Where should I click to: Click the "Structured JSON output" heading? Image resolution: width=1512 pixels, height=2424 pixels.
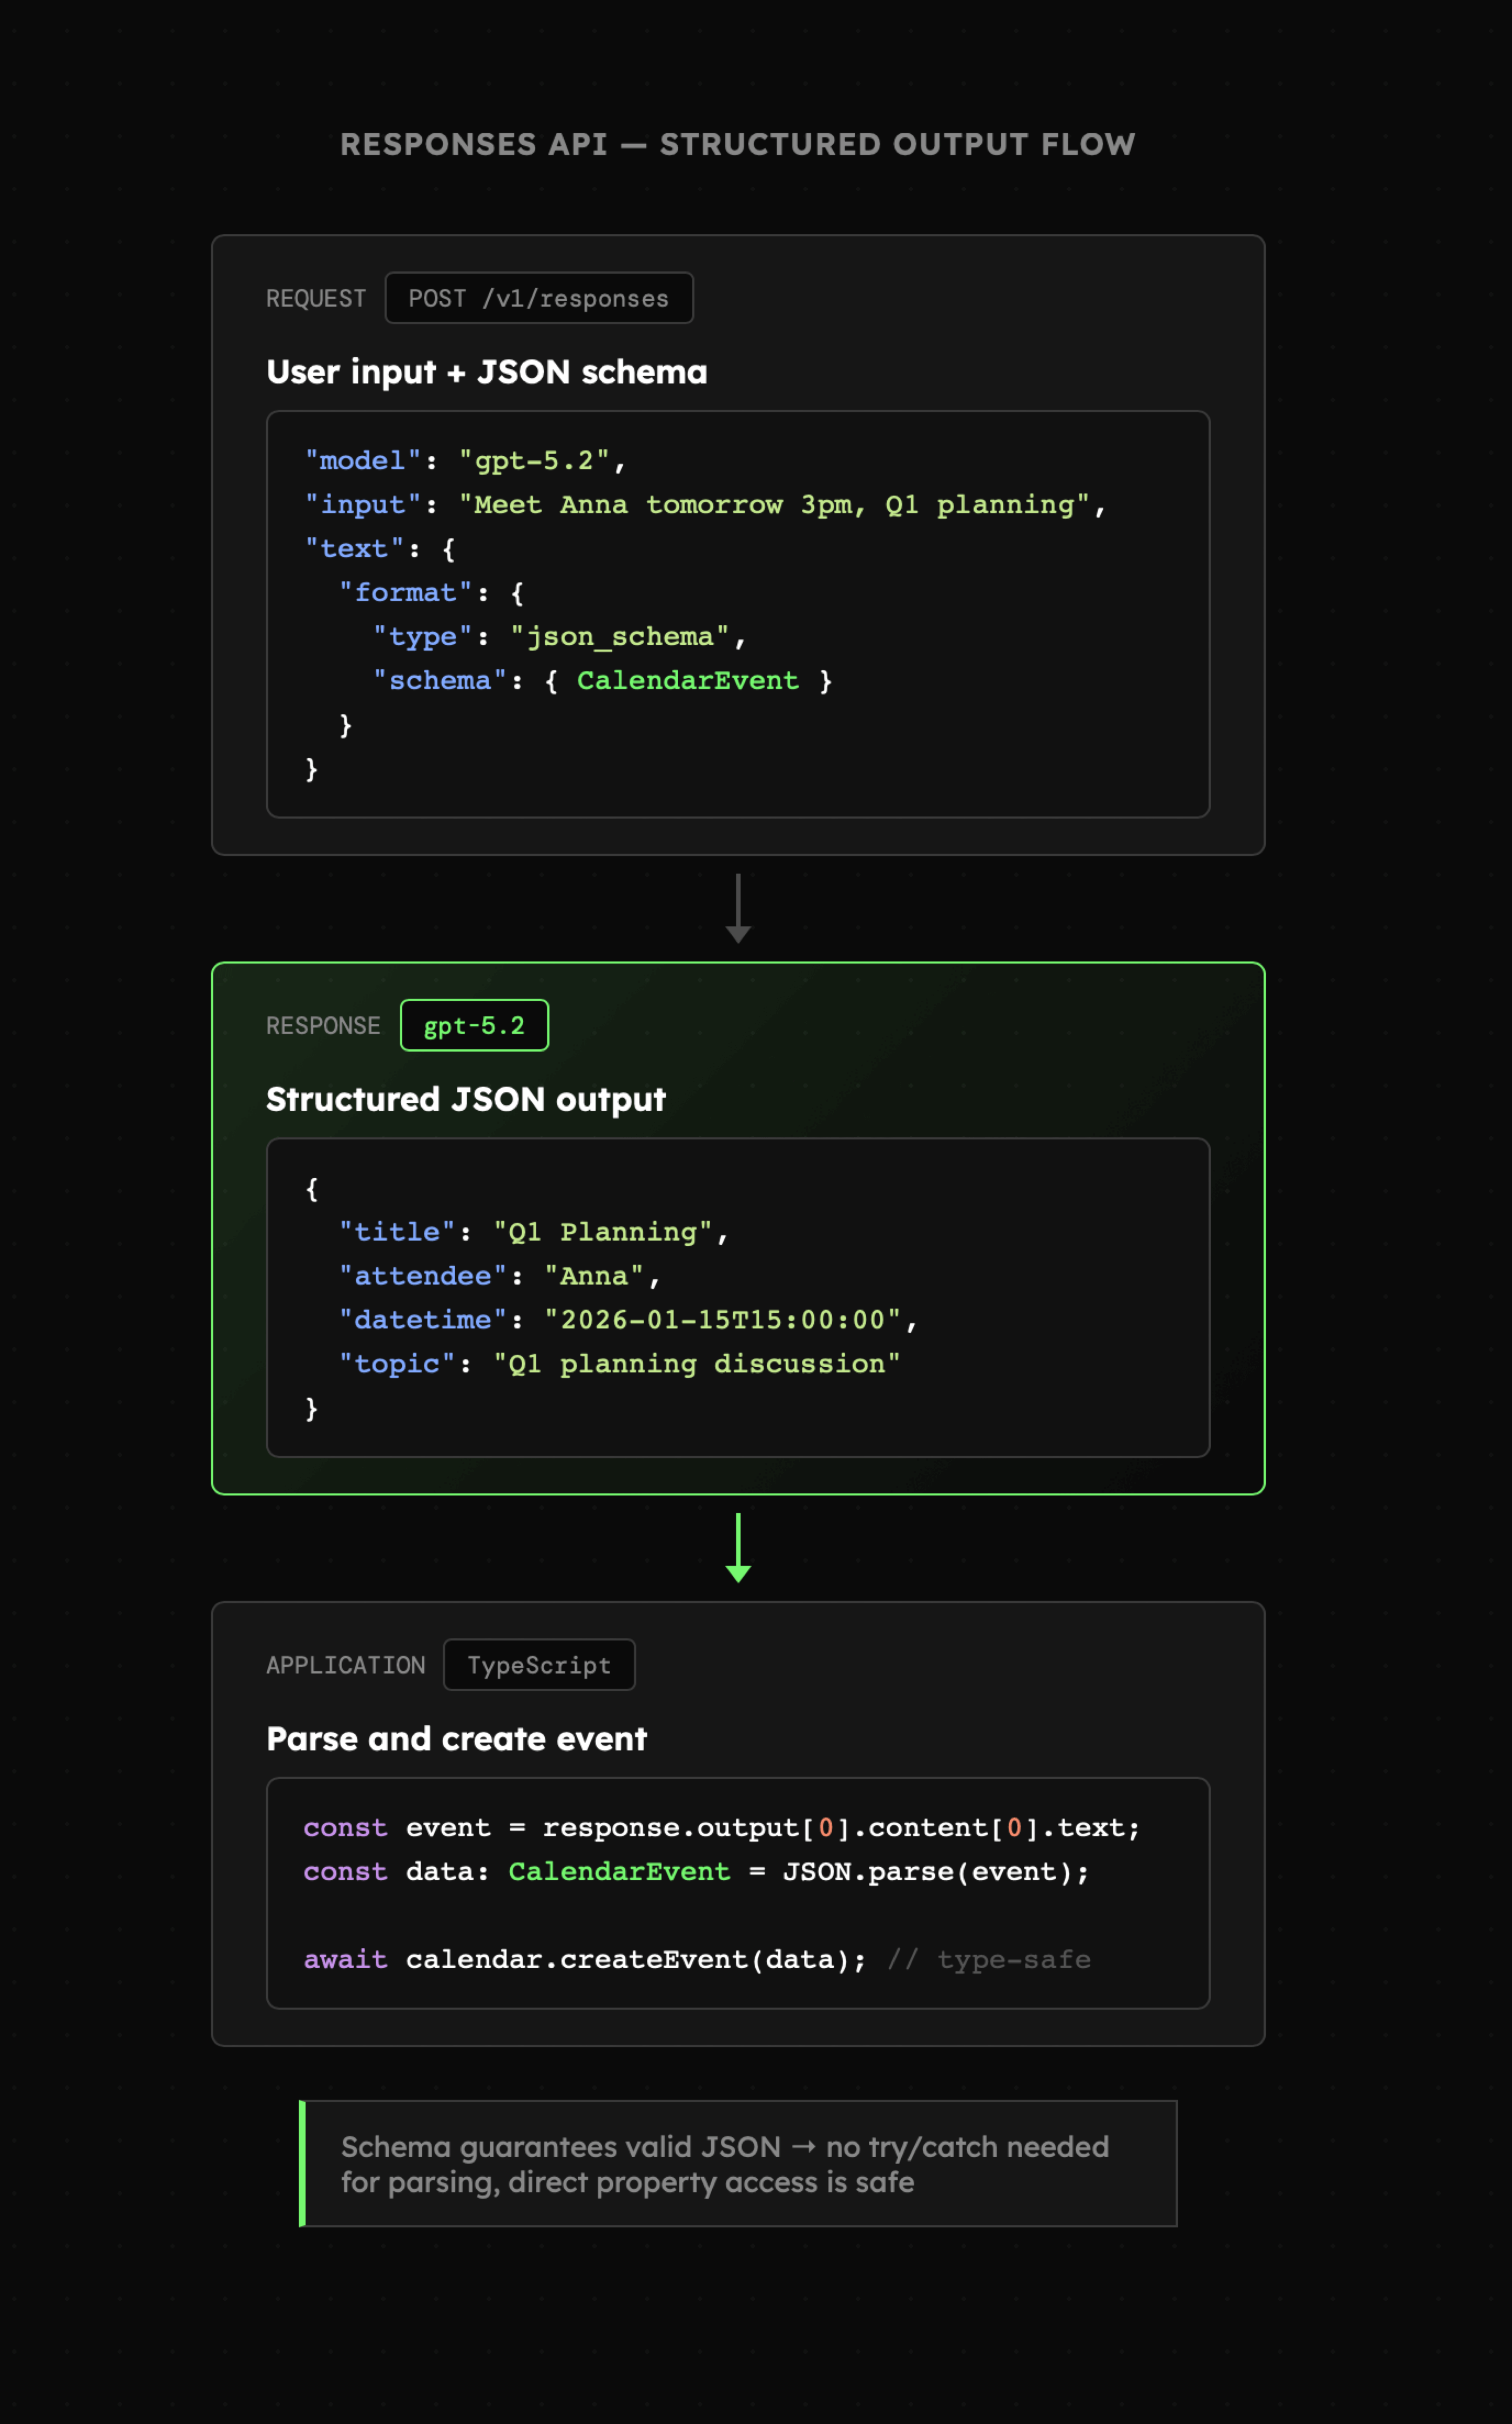[x=466, y=1099]
